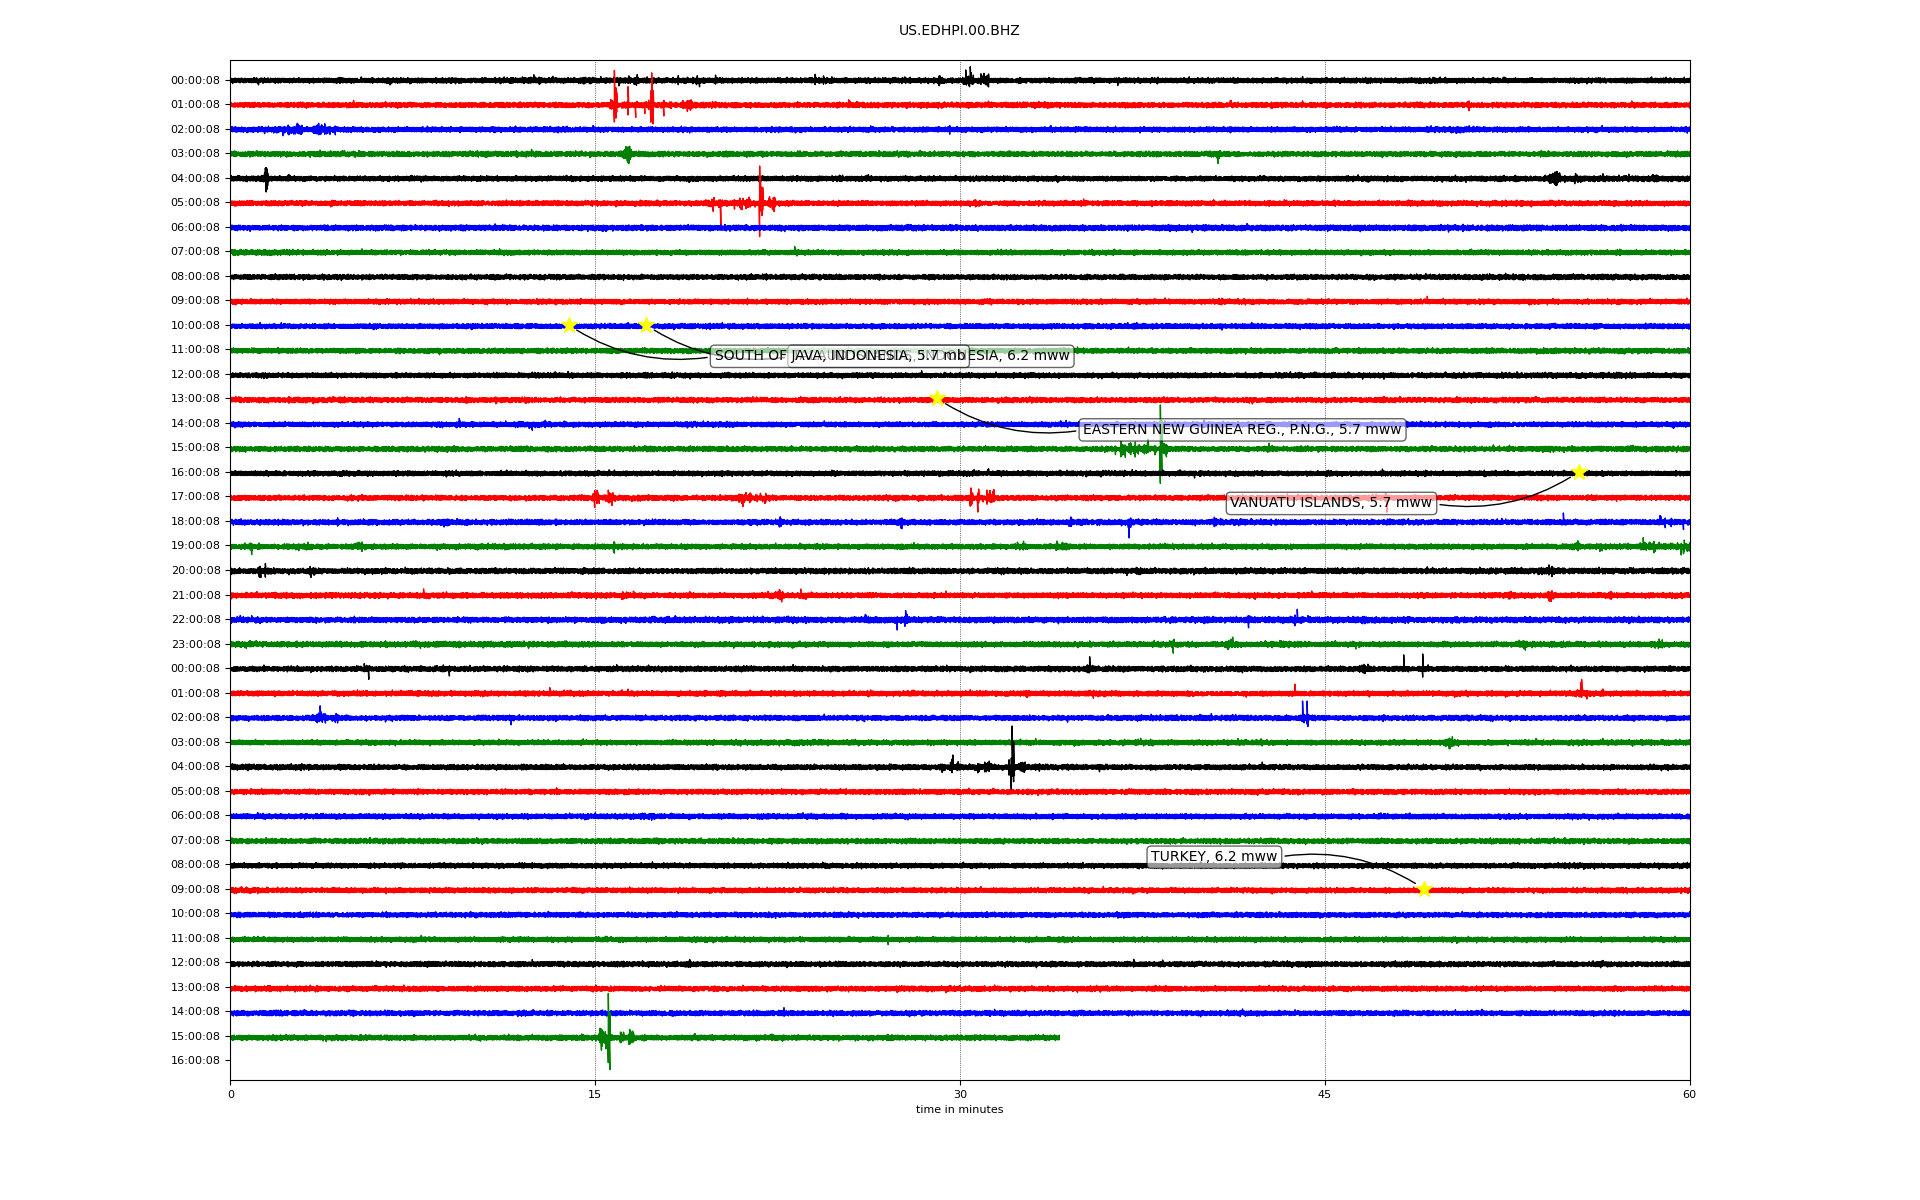Click the 18:00:08 row label
This screenshot has height=1200, width=1920.
195,521
